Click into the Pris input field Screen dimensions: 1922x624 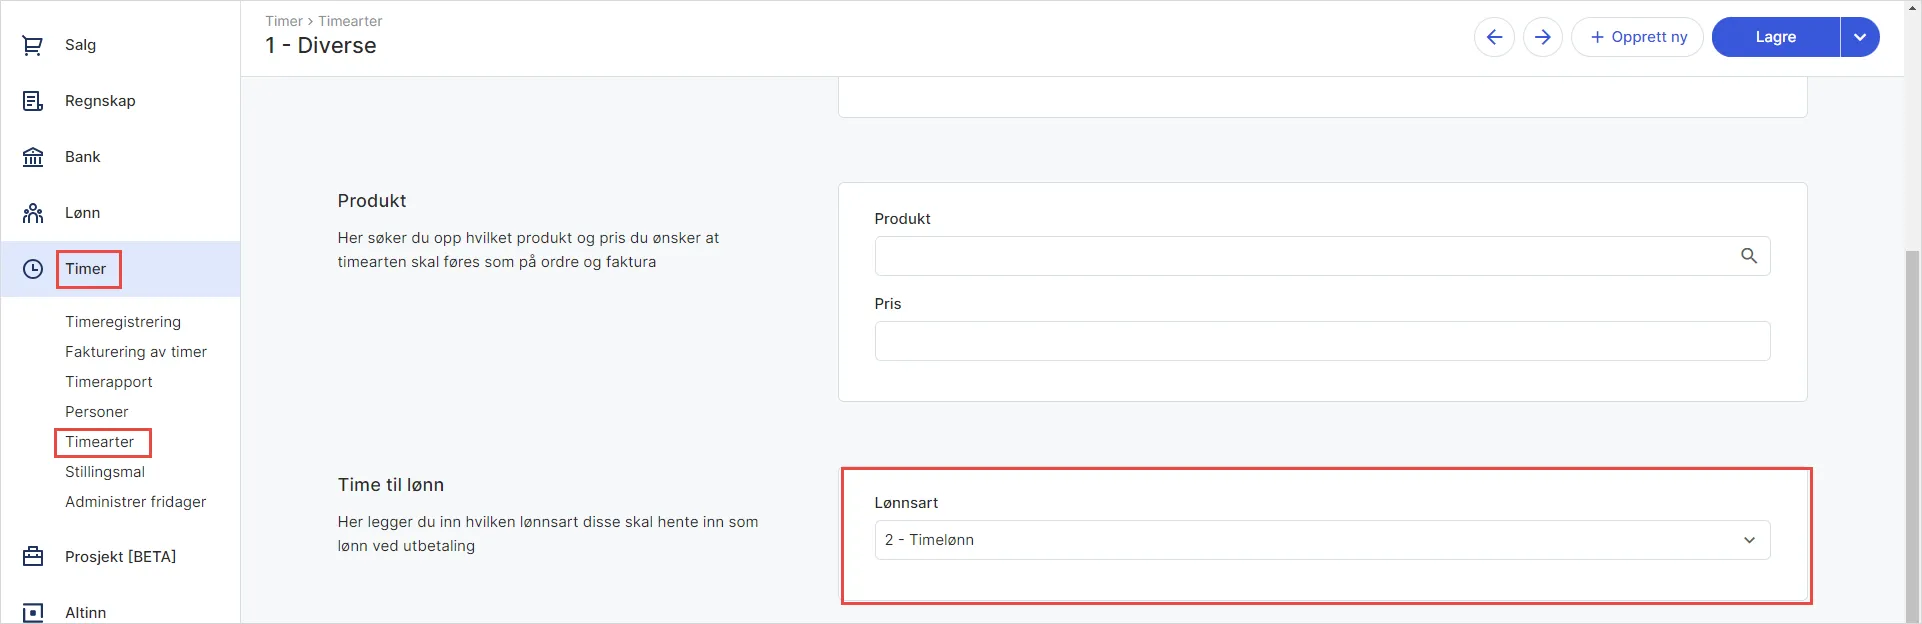pos(1322,341)
